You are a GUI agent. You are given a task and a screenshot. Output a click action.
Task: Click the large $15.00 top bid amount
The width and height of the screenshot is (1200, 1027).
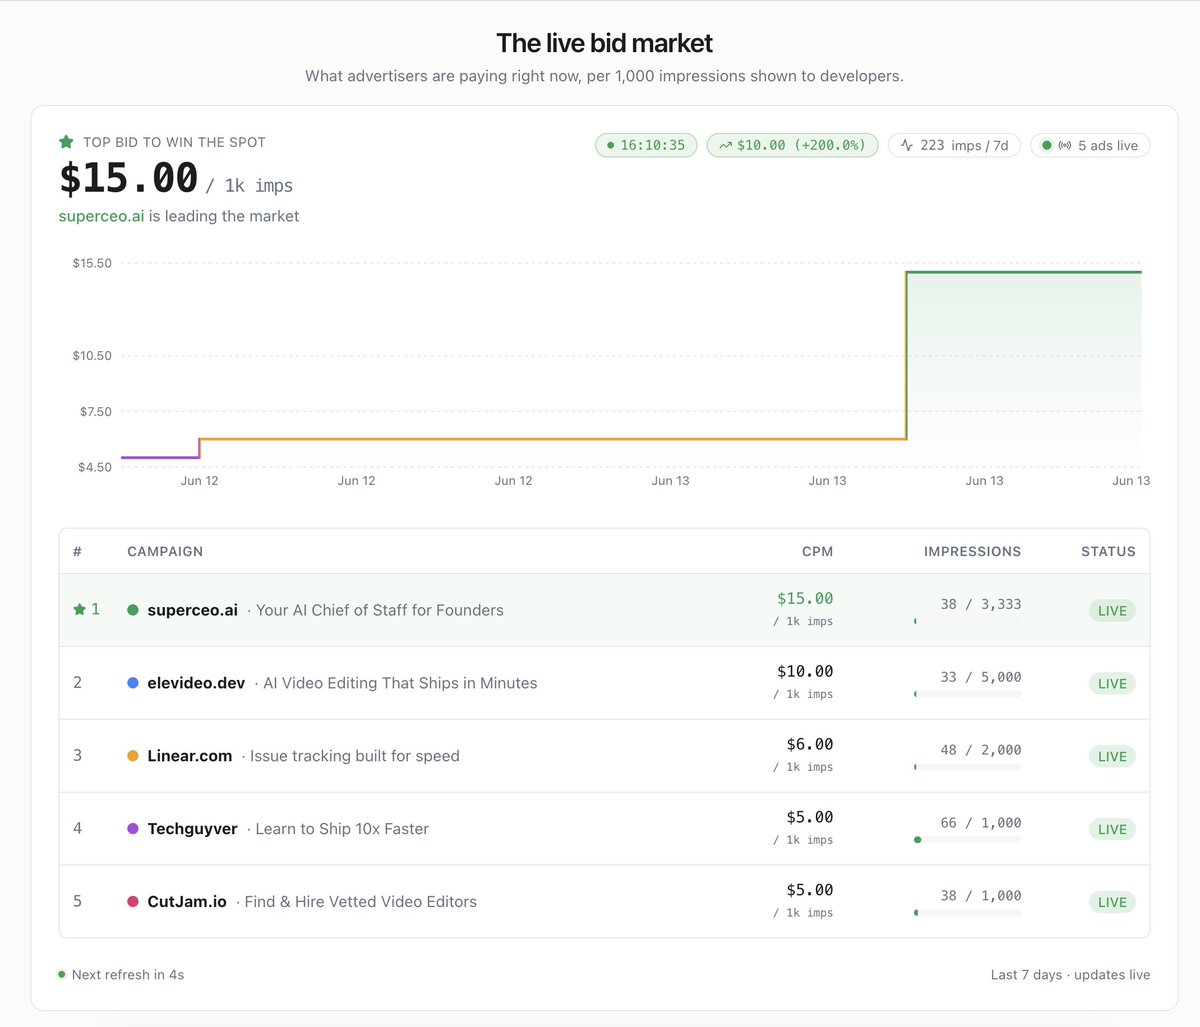129,178
